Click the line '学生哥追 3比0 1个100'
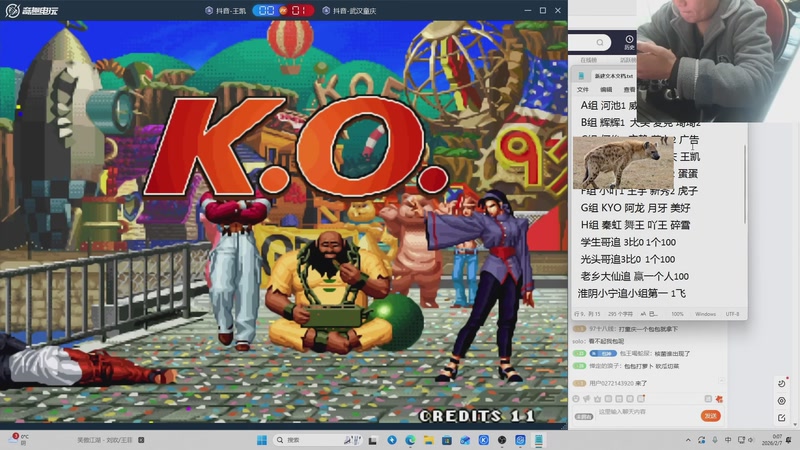Viewport: 800px width, 450px height. tap(628, 242)
